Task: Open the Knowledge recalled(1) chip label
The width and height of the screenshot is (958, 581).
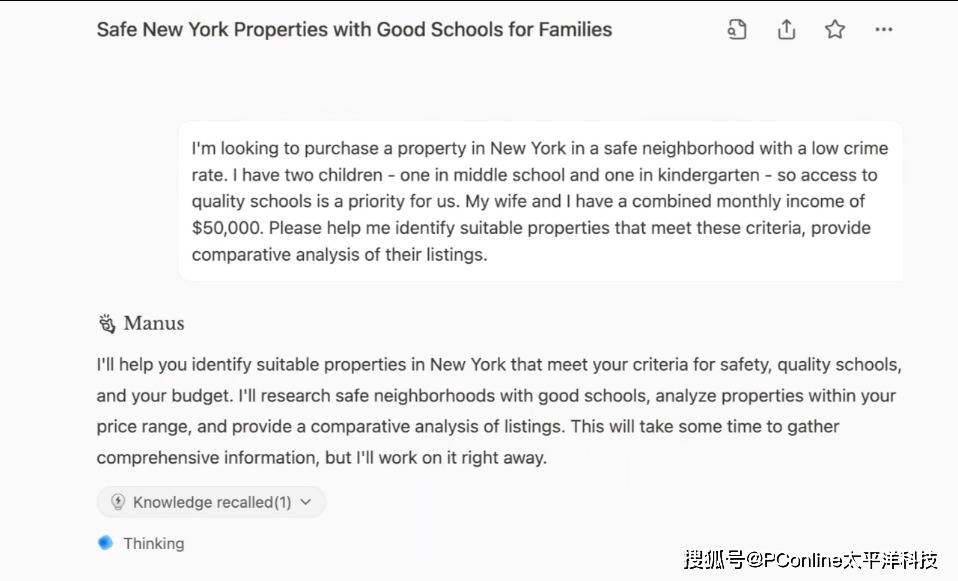Action: (x=212, y=502)
